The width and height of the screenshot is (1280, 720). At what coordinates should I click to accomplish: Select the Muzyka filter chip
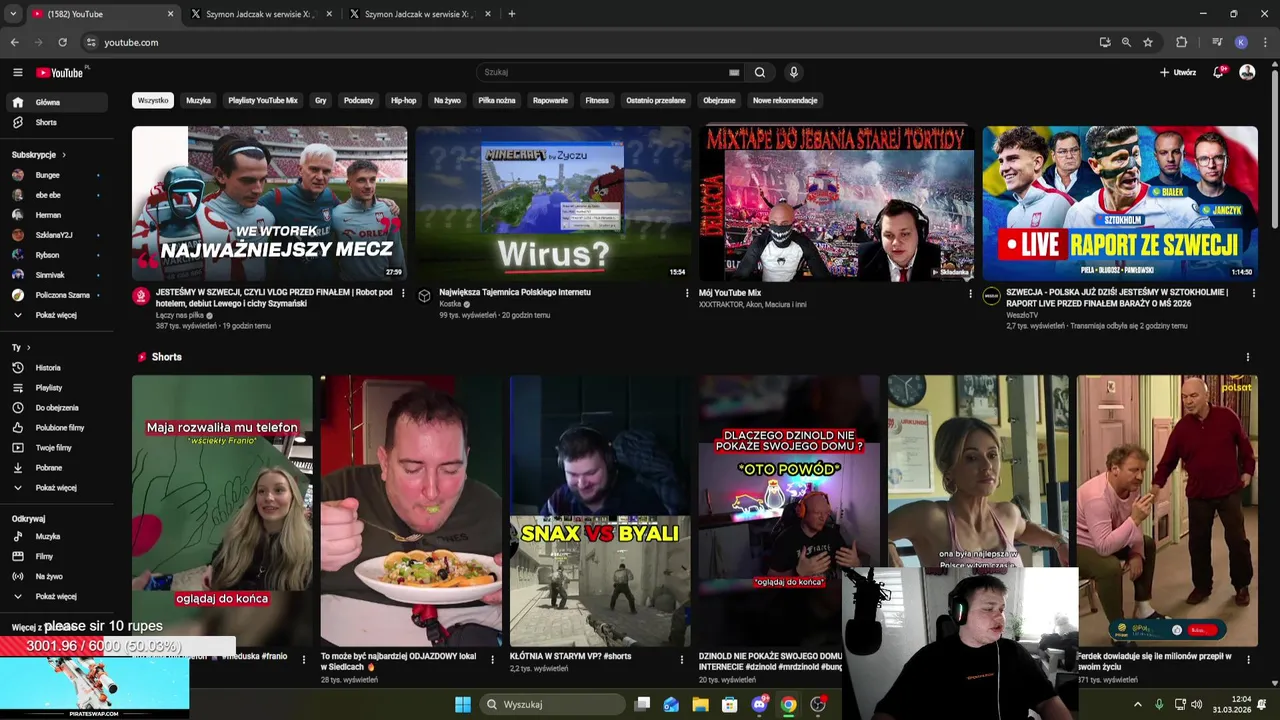click(198, 100)
